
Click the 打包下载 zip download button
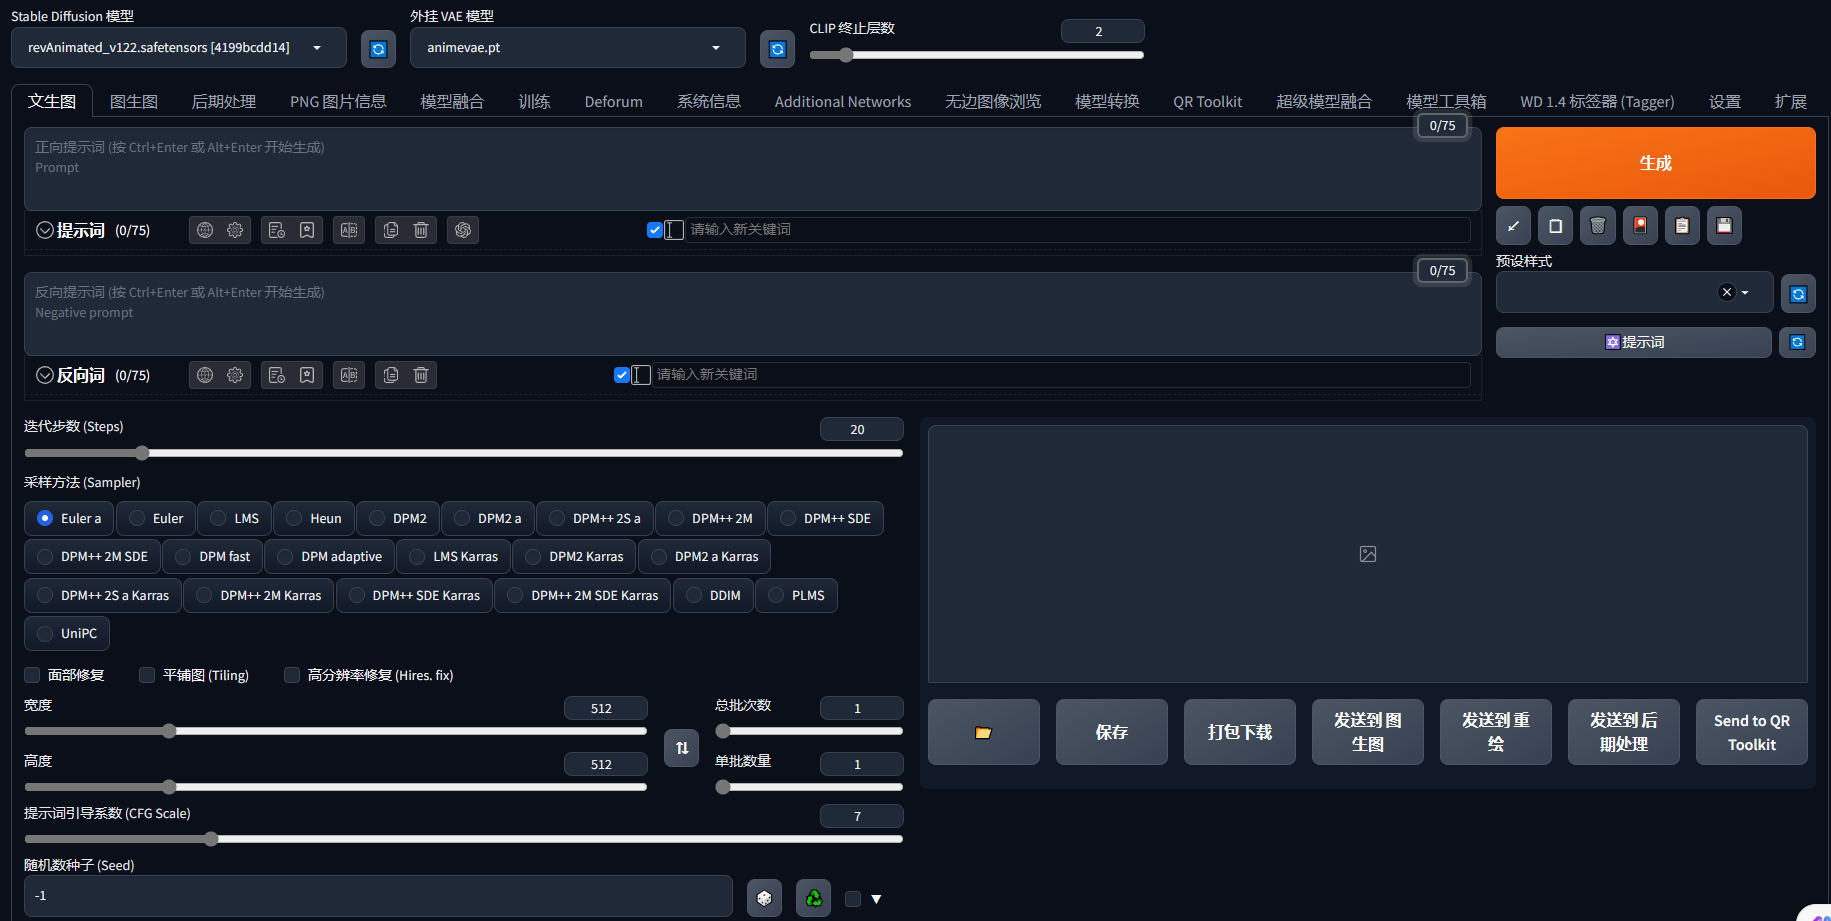pyautogui.click(x=1240, y=732)
